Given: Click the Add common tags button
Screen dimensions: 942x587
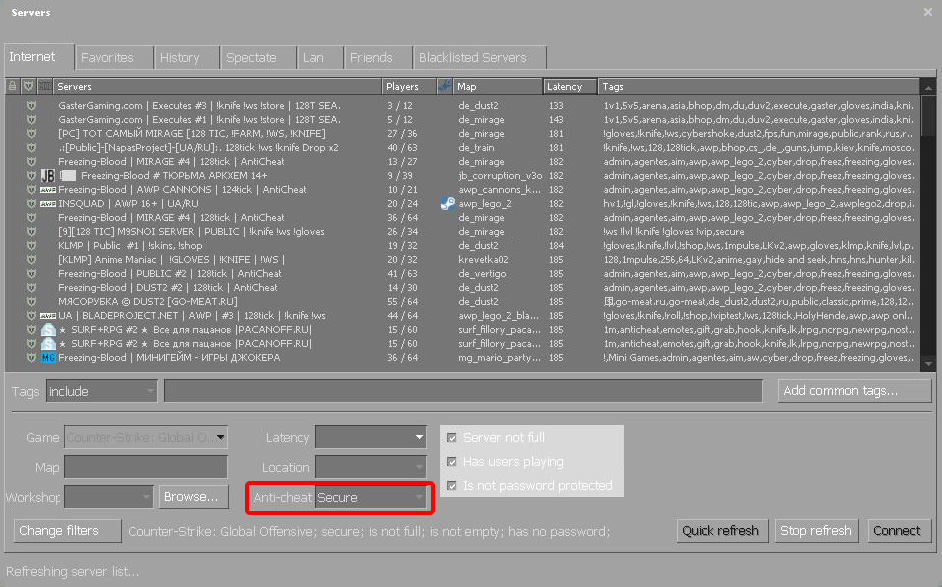Looking at the screenshot, I should pos(854,391).
